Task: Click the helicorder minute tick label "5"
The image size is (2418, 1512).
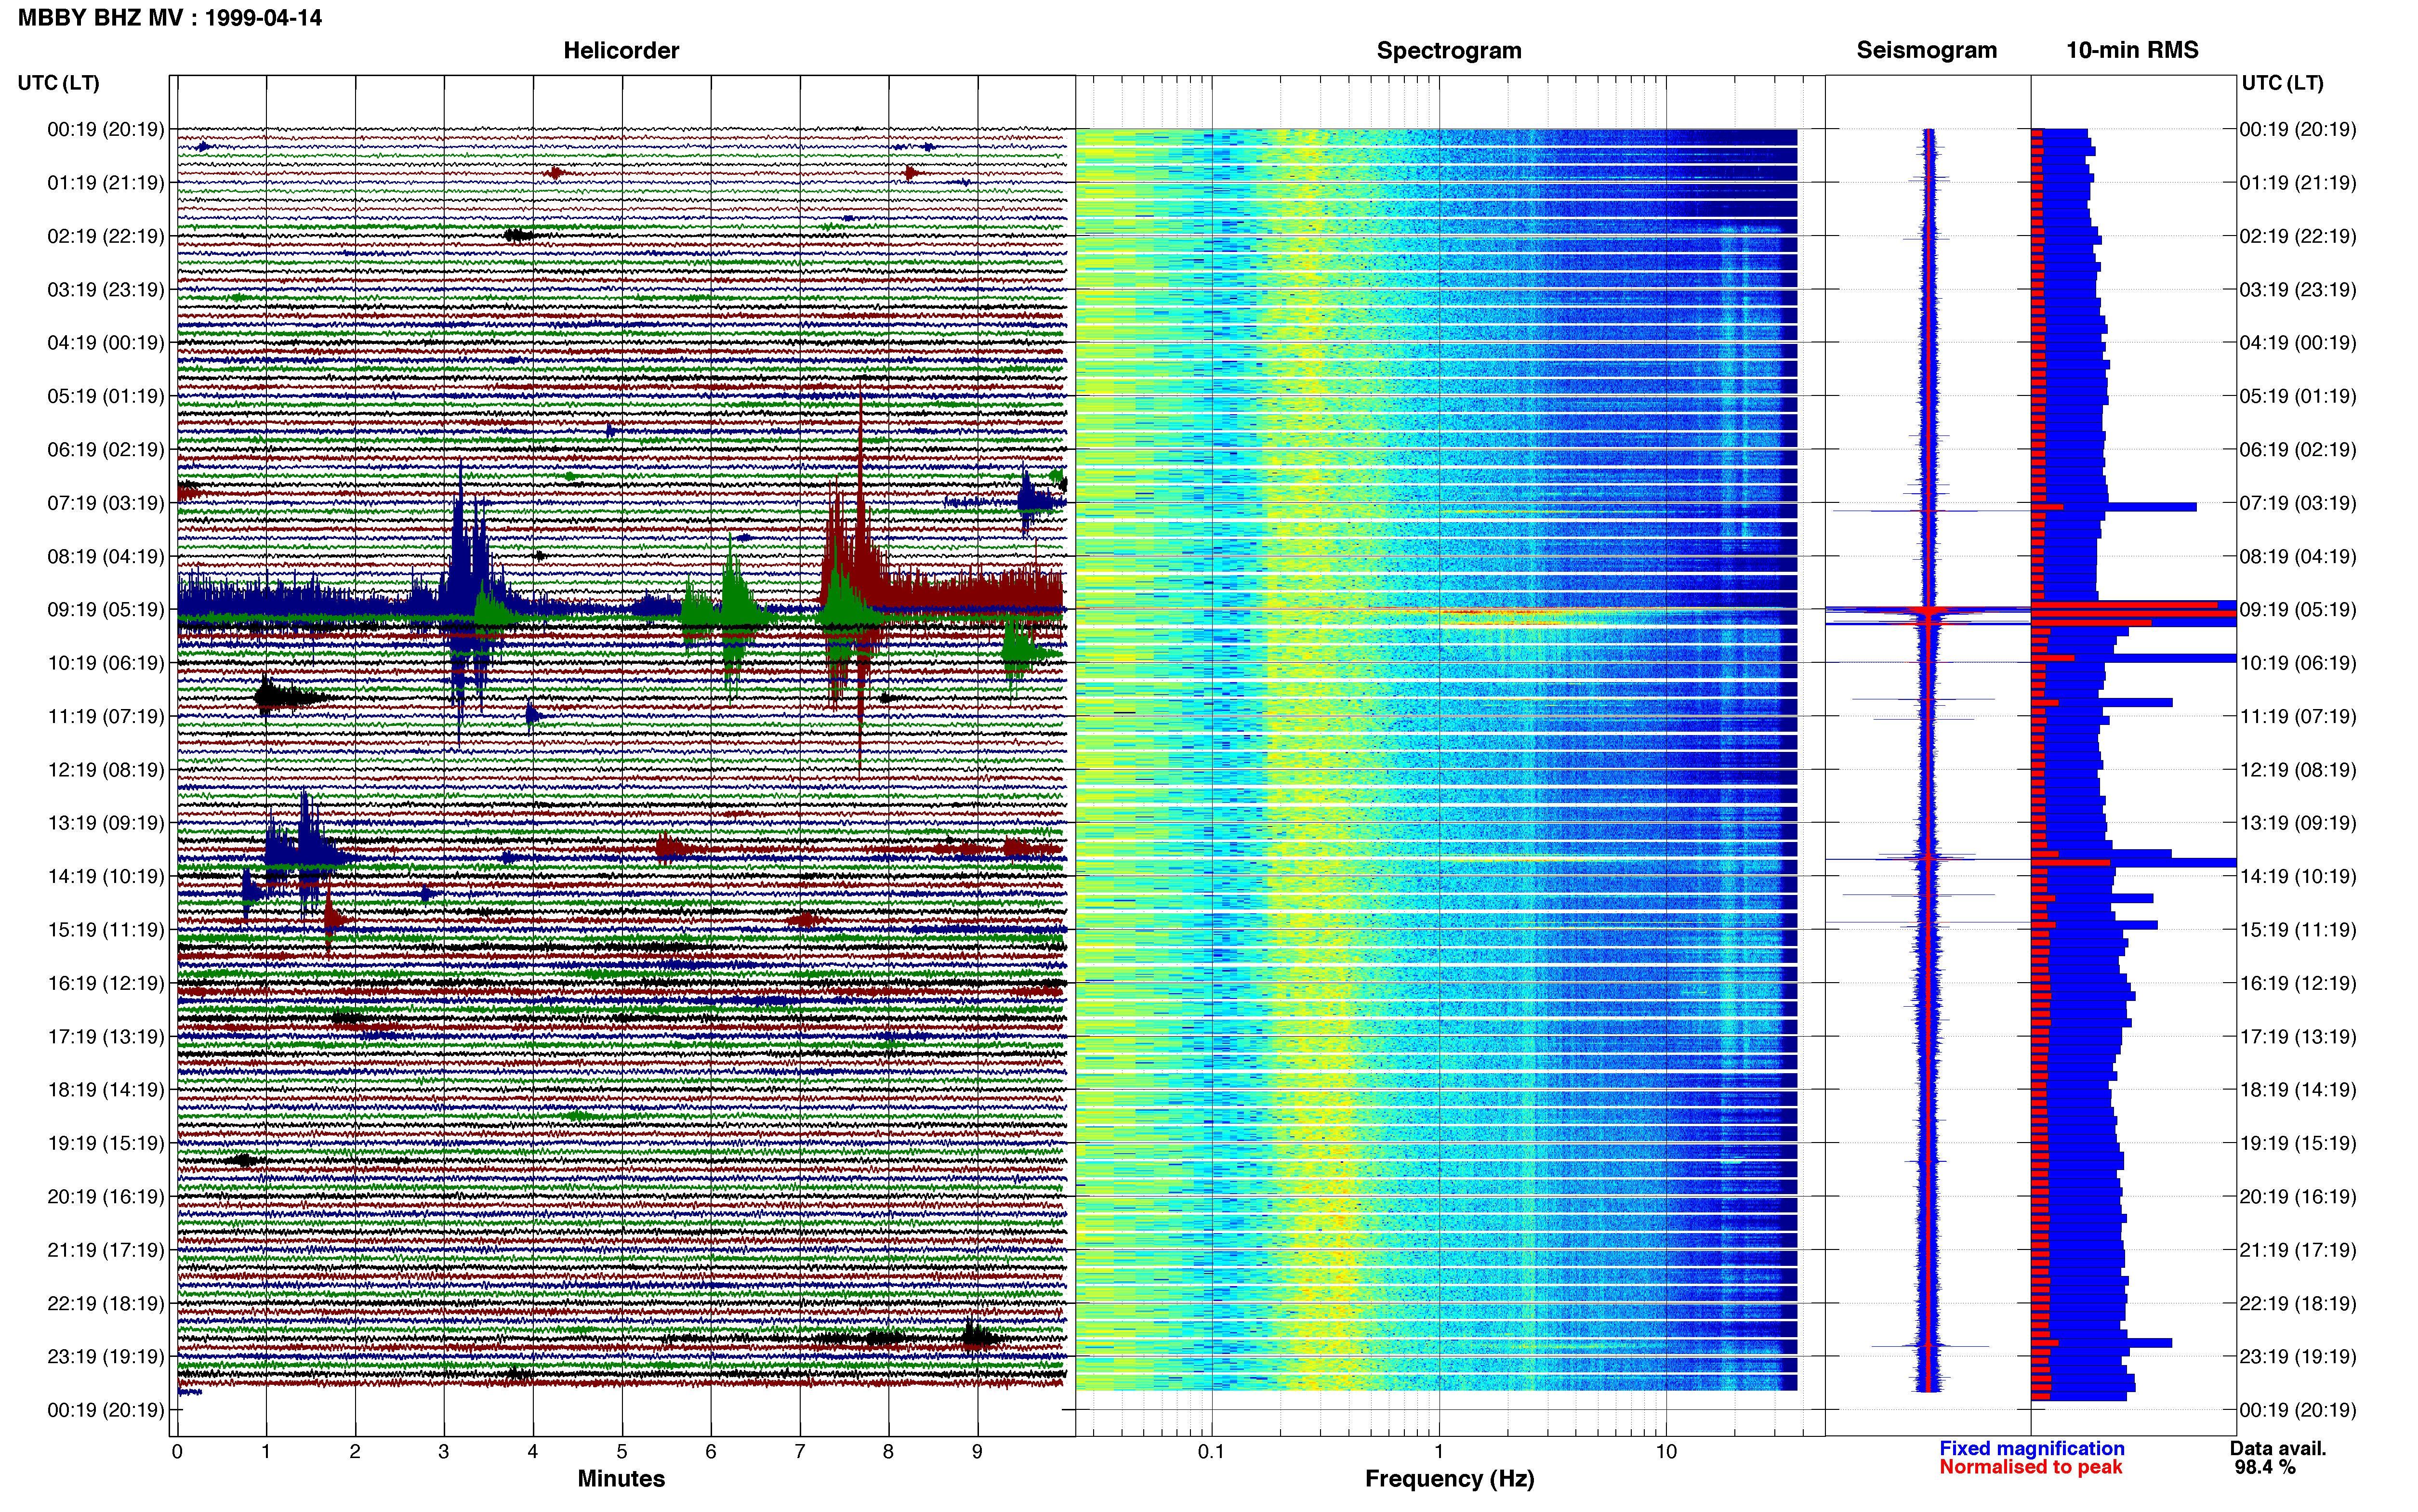Action: pyautogui.click(x=622, y=1452)
